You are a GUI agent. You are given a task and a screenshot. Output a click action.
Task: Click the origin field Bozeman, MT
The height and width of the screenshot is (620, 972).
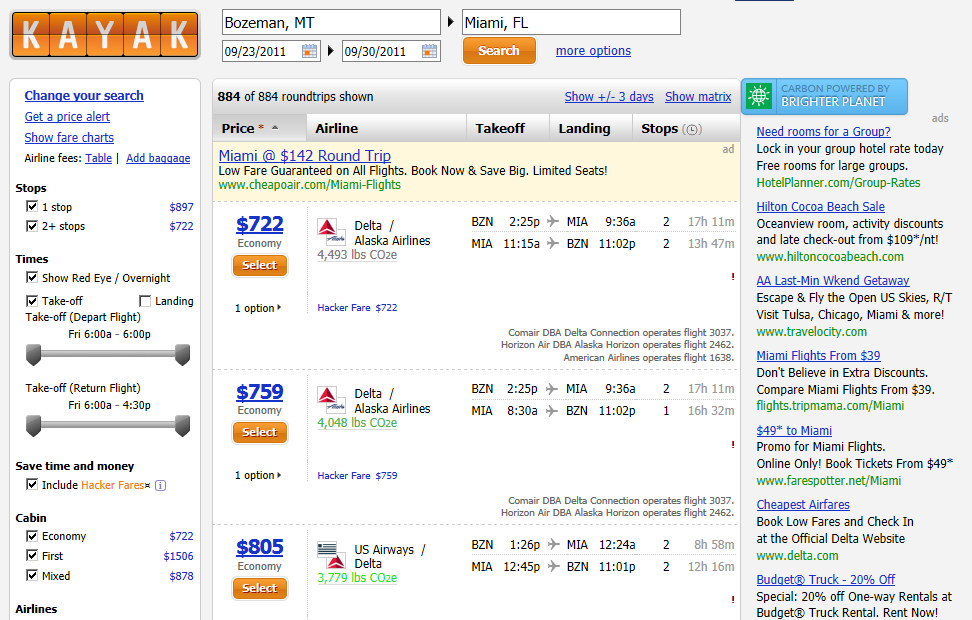pyautogui.click(x=331, y=22)
